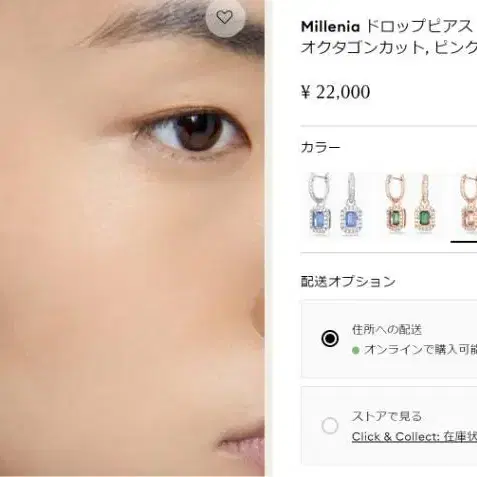Screen dimensions: 477x477
Task: Click the store pickup option card background
Action: pos(389,425)
